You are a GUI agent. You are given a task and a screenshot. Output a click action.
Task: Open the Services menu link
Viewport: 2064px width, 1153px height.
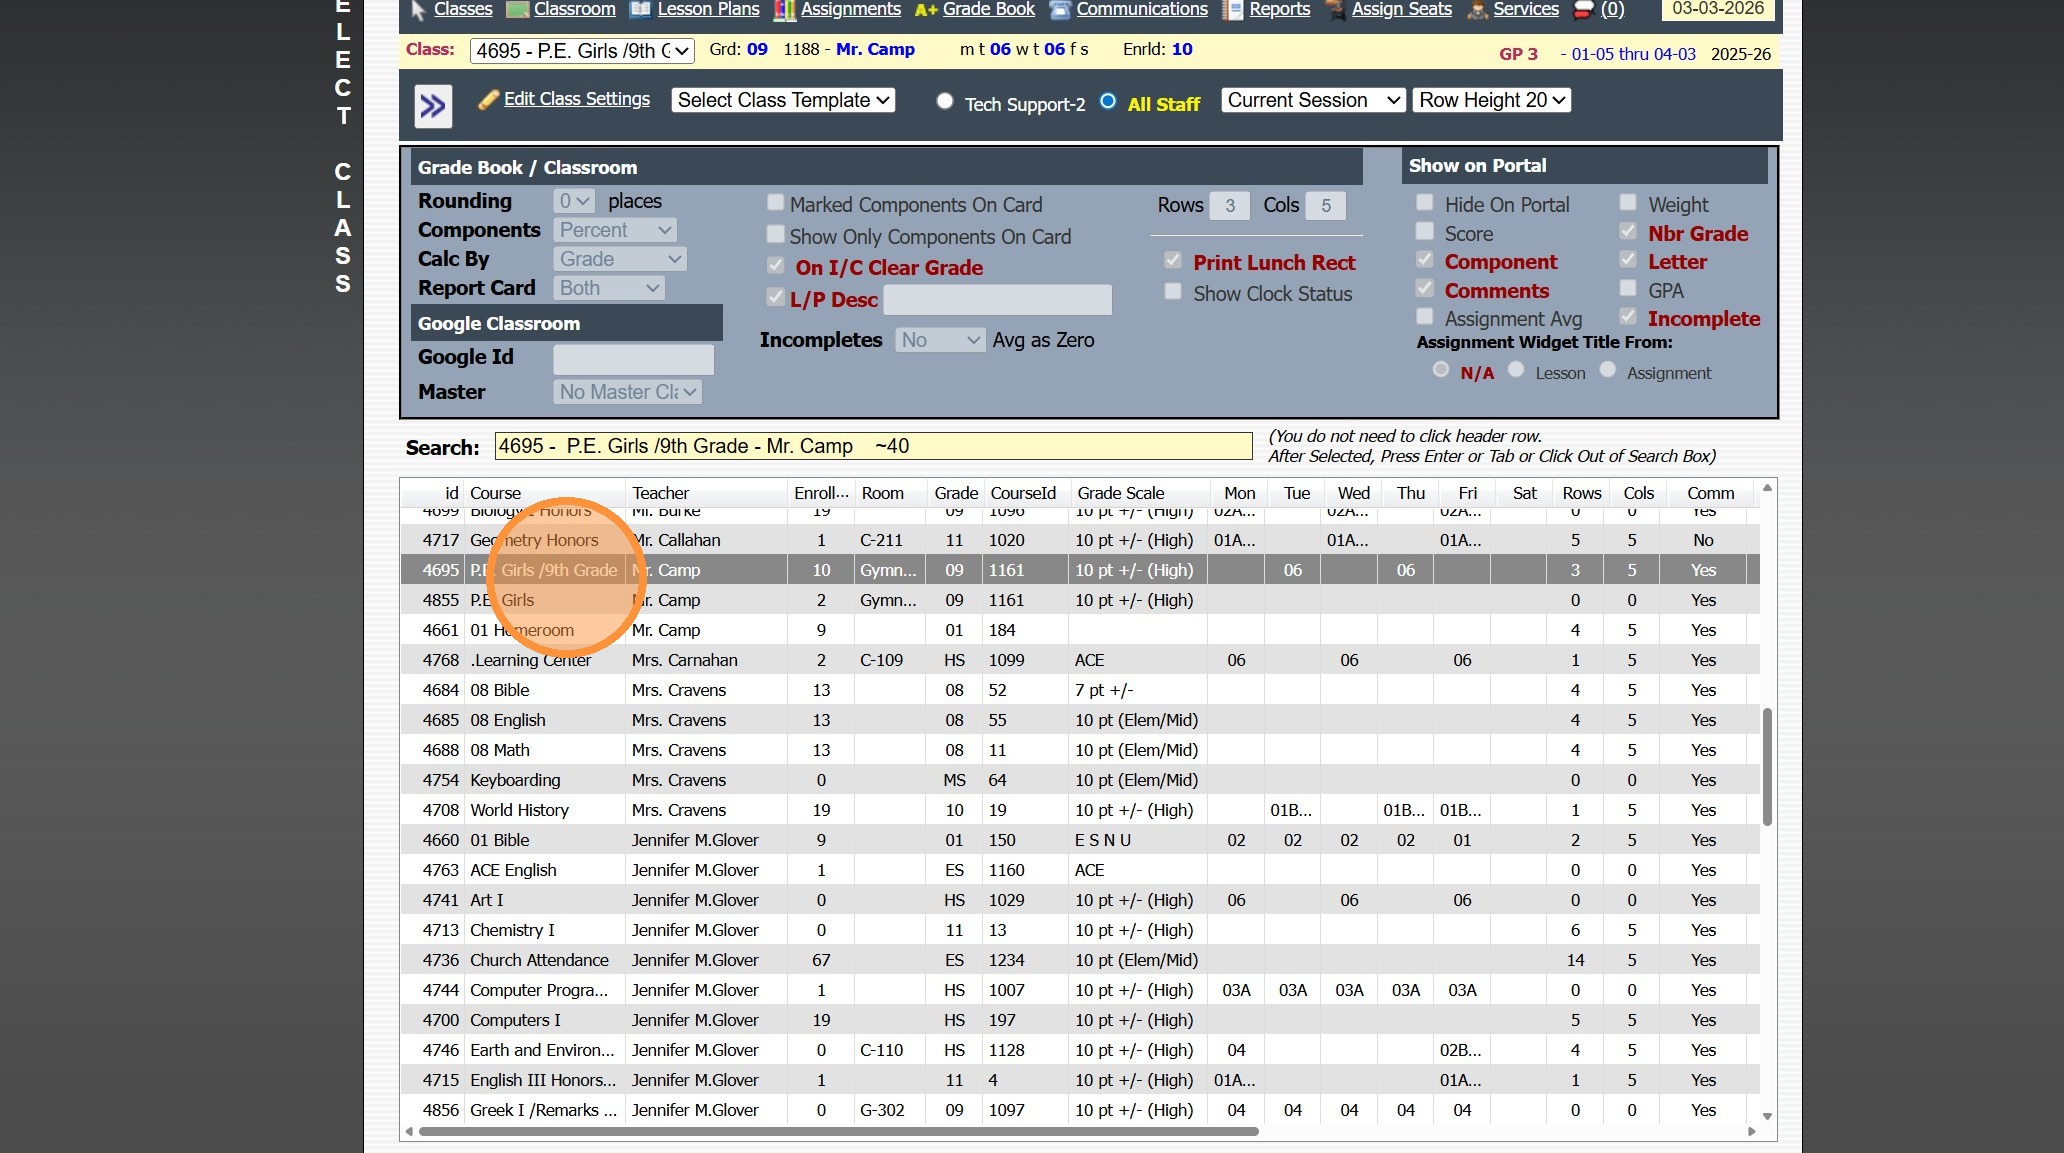click(x=1525, y=10)
